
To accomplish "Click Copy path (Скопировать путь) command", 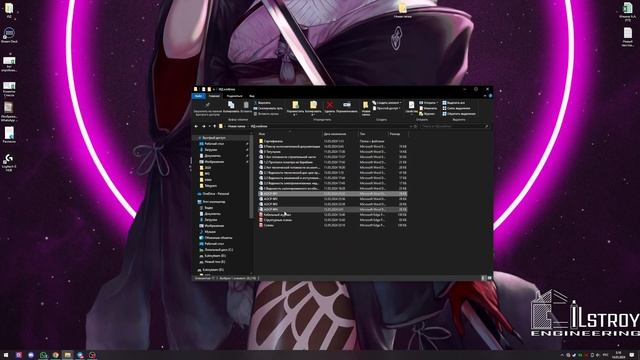I will (268, 108).
